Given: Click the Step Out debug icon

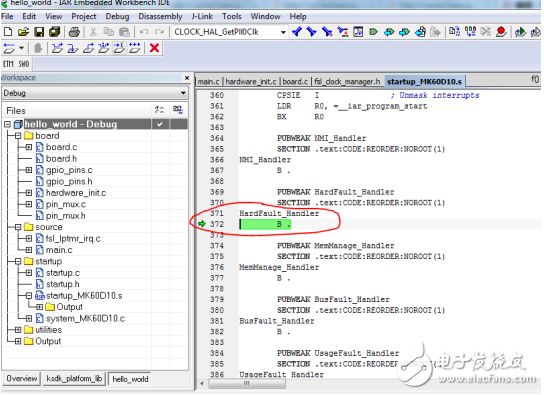Looking at the screenshot, I should (x=88, y=48).
